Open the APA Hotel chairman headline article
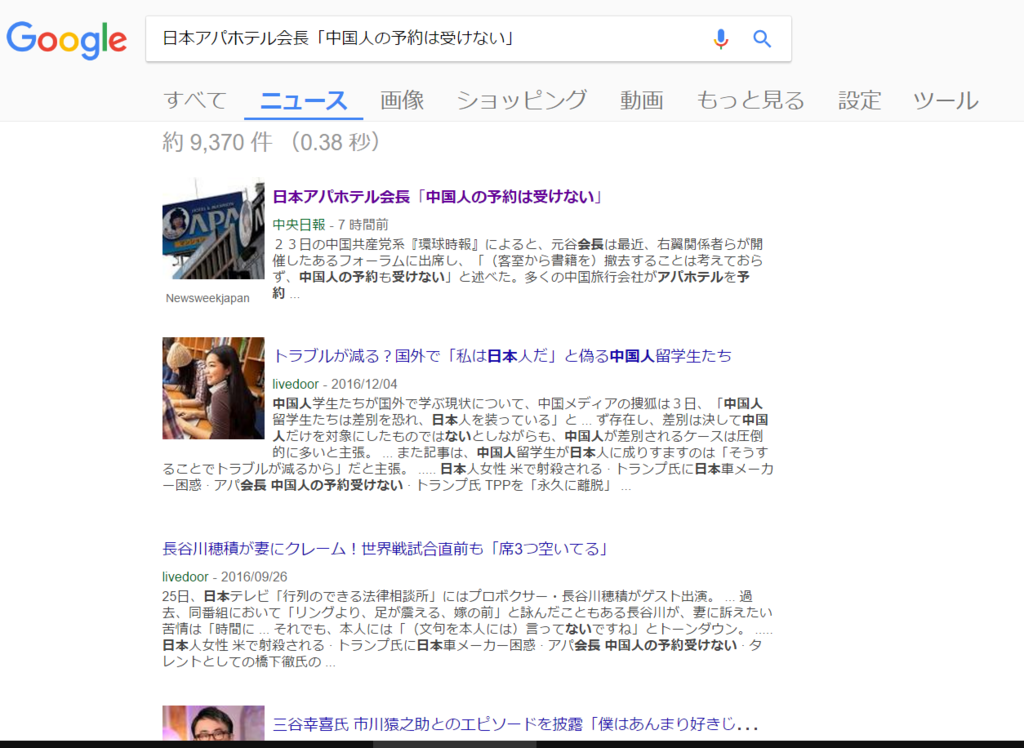Viewport: 1024px width, 748px height. pos(436,196)
